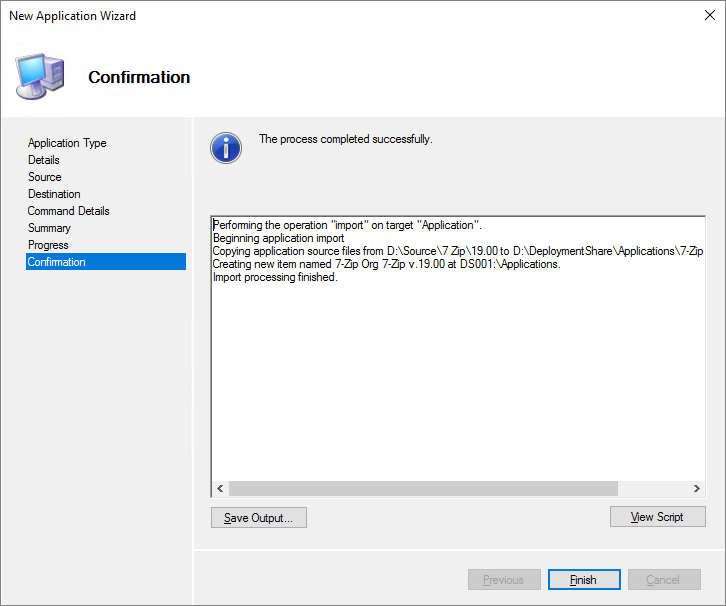Open the Summary step
The image size is (726, 606).
49,228
